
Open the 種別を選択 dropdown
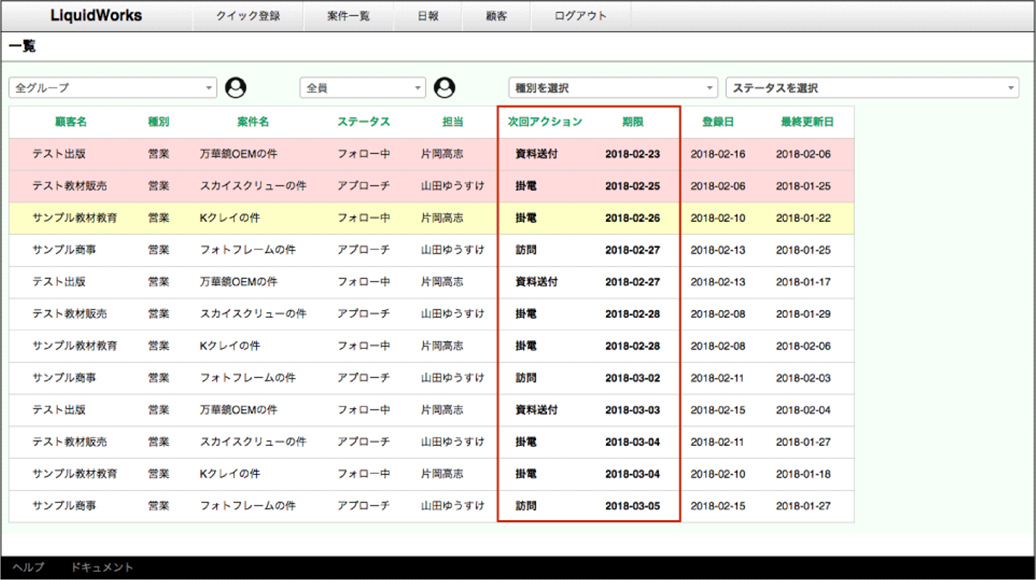(610, 87)
